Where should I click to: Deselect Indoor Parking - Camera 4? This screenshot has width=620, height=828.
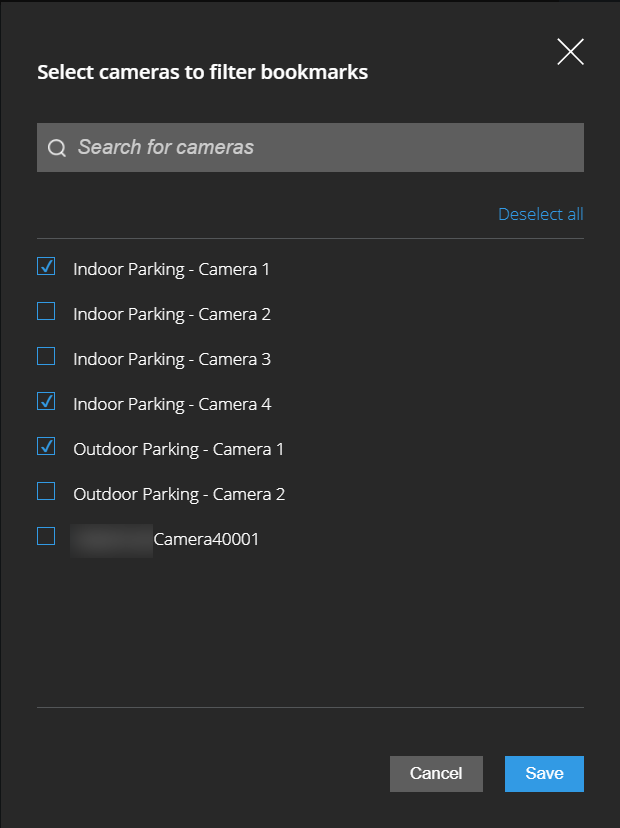pyautogui.click(x=45, y=401)
